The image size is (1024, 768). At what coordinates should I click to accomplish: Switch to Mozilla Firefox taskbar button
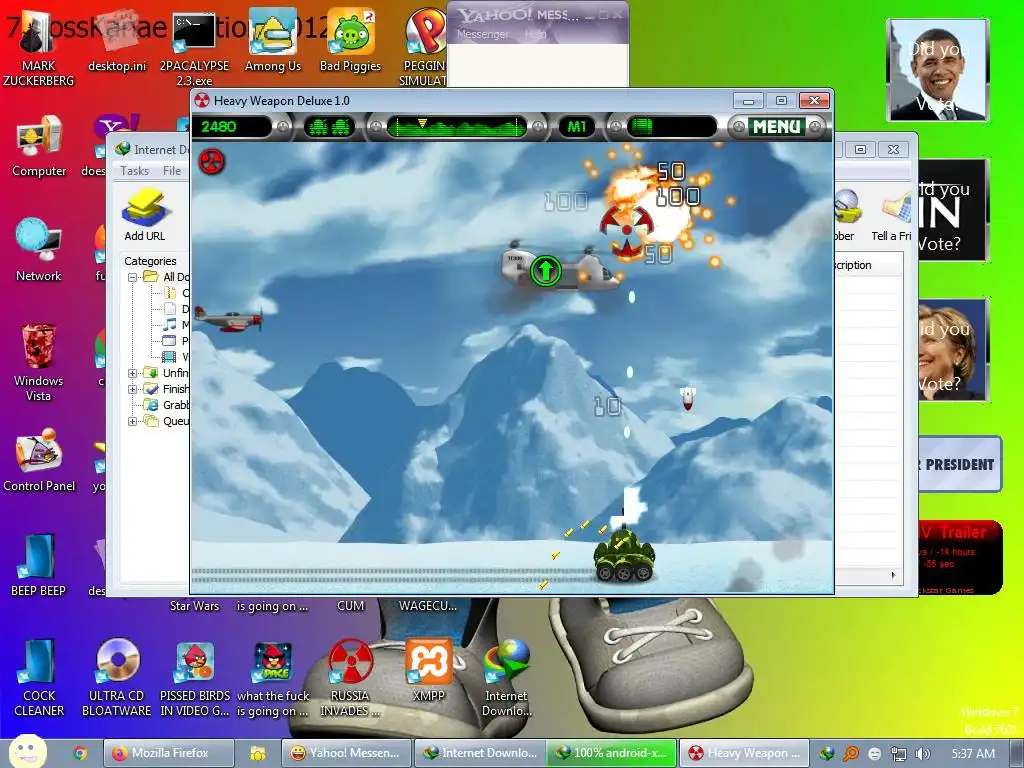(x=169, y=753)
